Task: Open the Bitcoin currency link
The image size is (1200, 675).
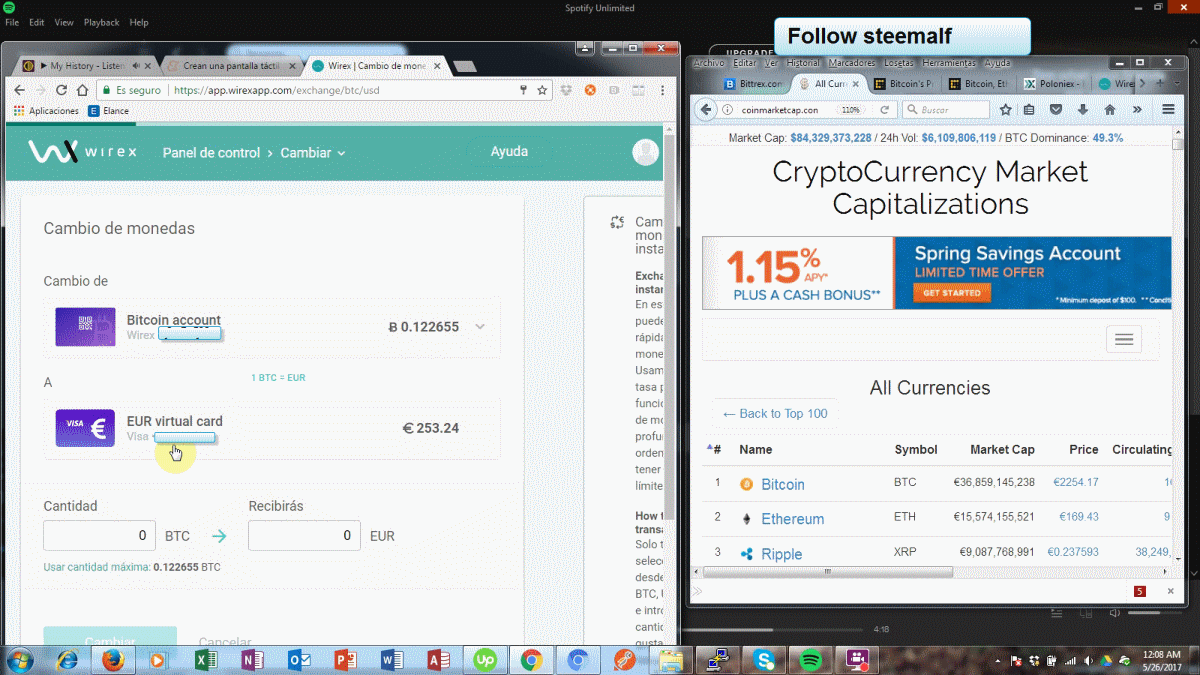Action: click(783, 484)
